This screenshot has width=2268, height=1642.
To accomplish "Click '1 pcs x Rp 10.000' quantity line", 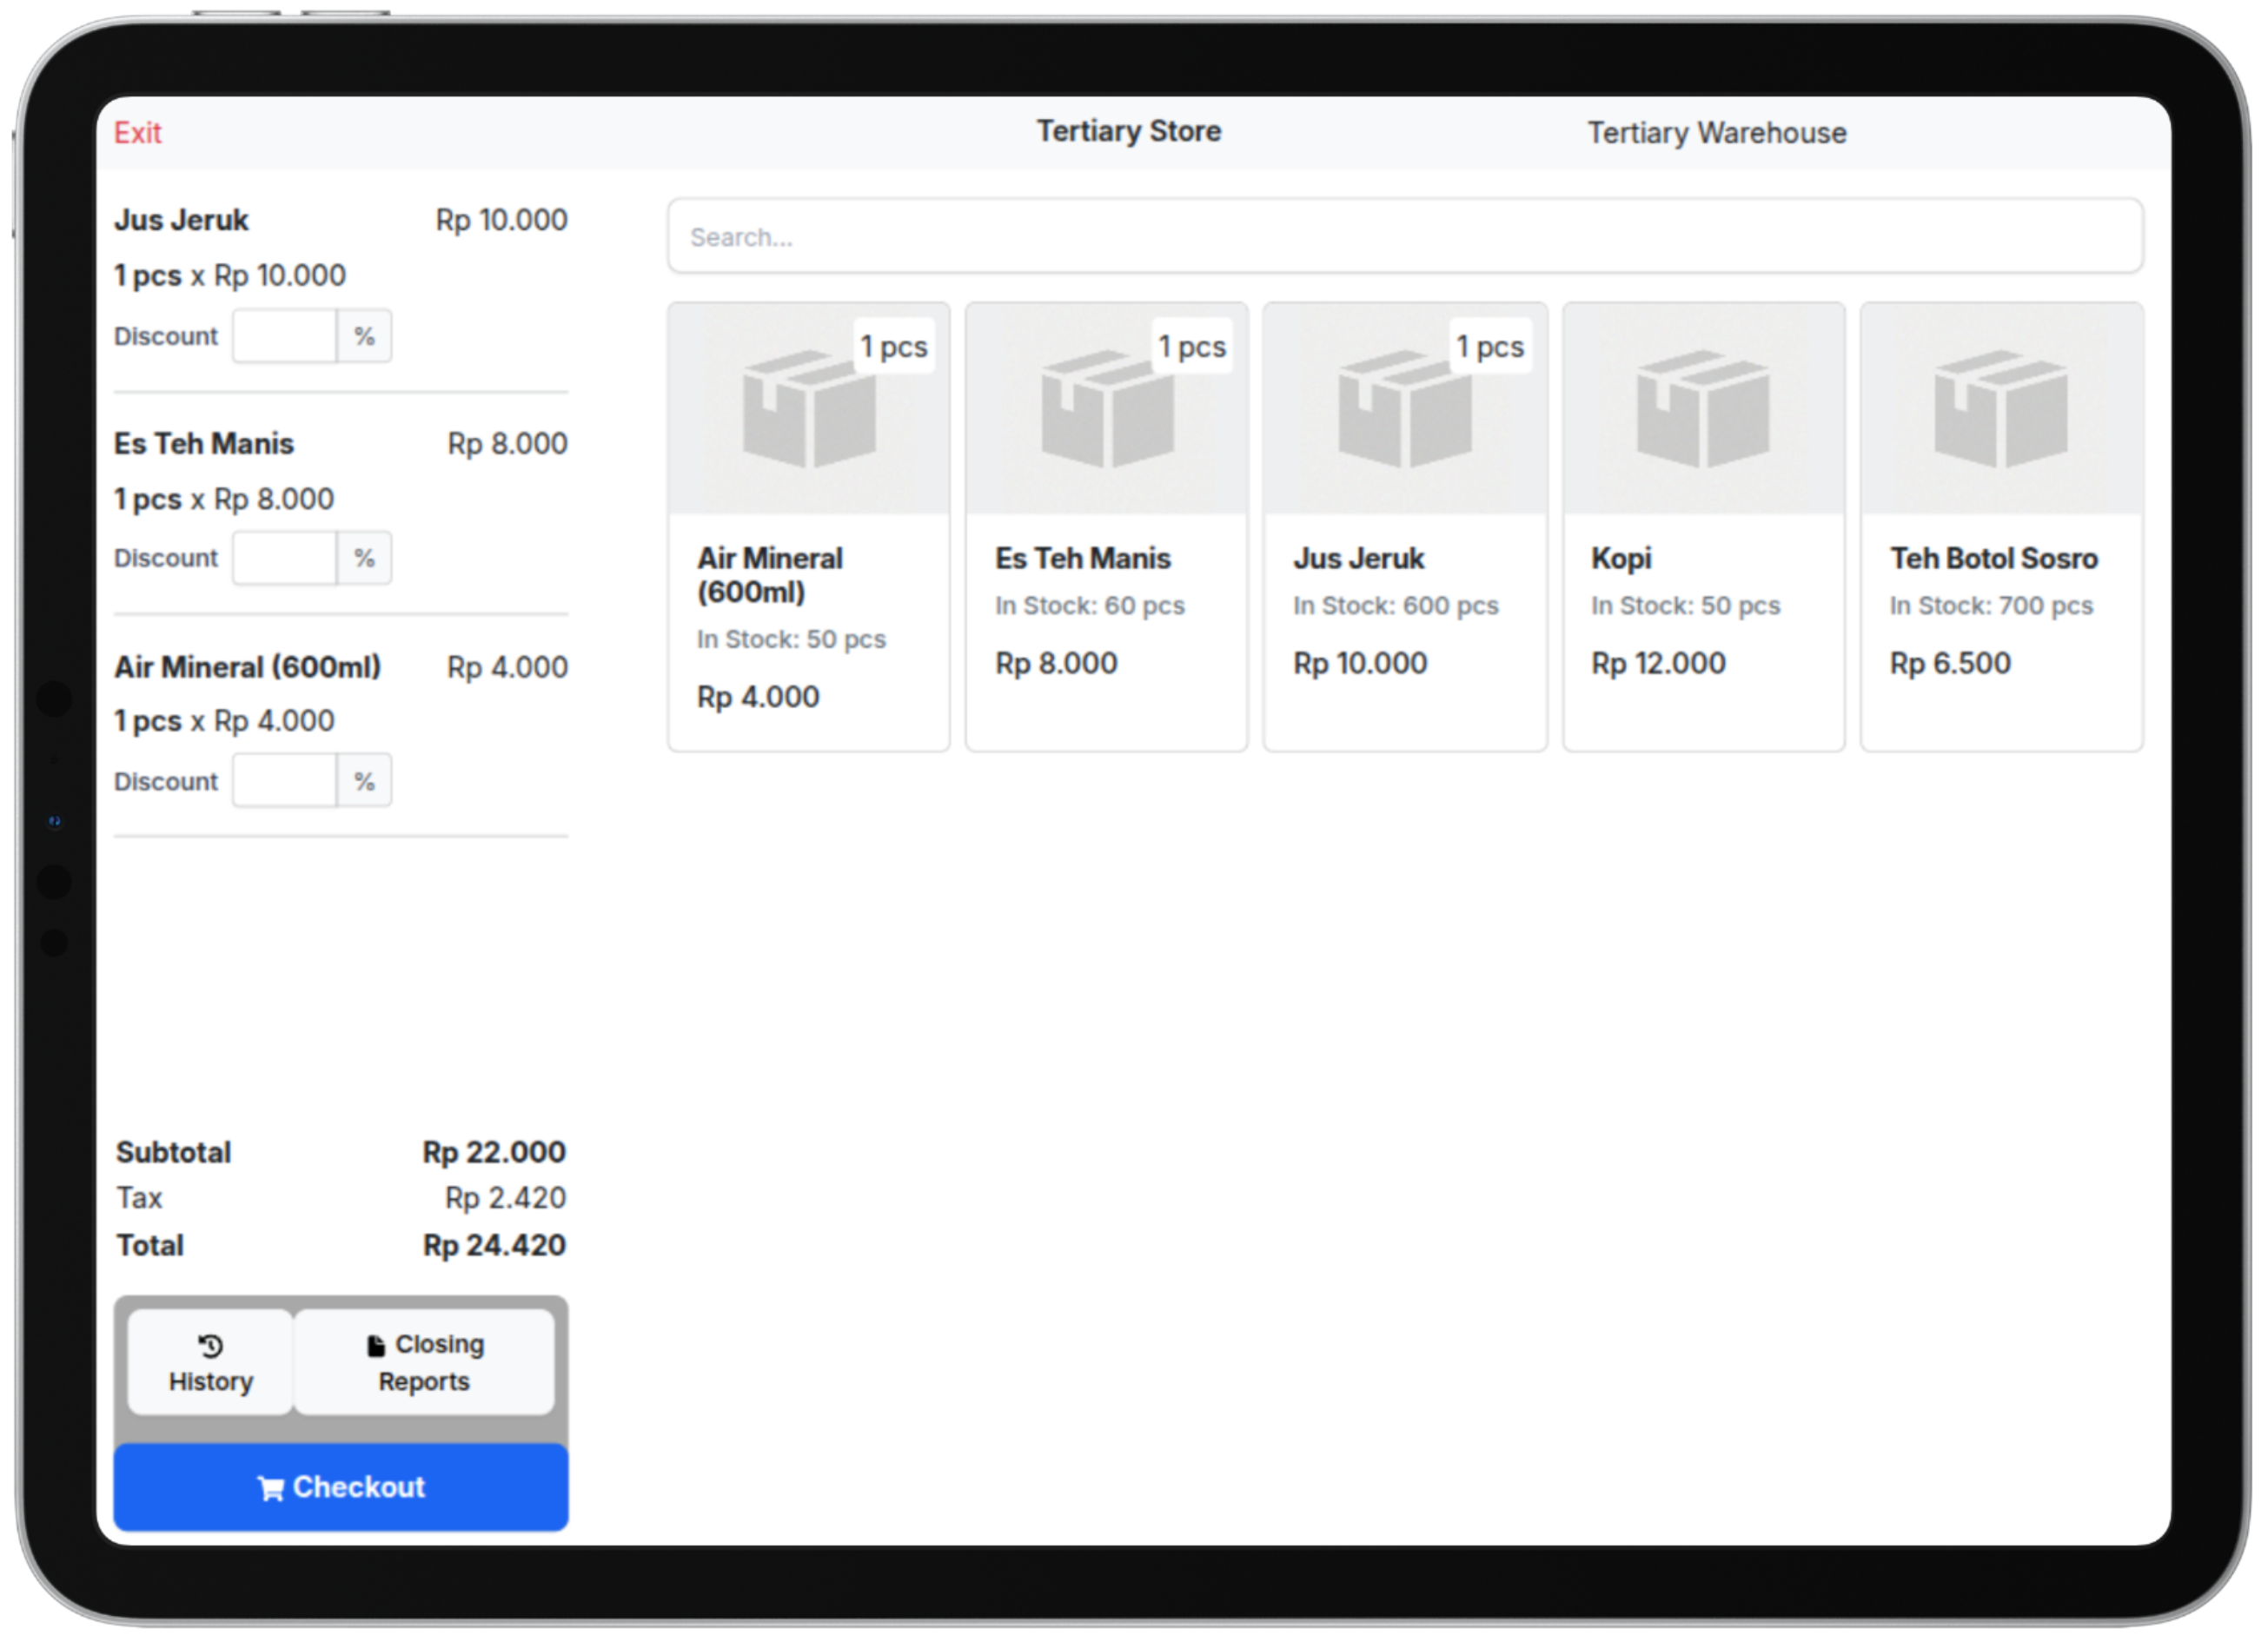I will coord(230,275).
